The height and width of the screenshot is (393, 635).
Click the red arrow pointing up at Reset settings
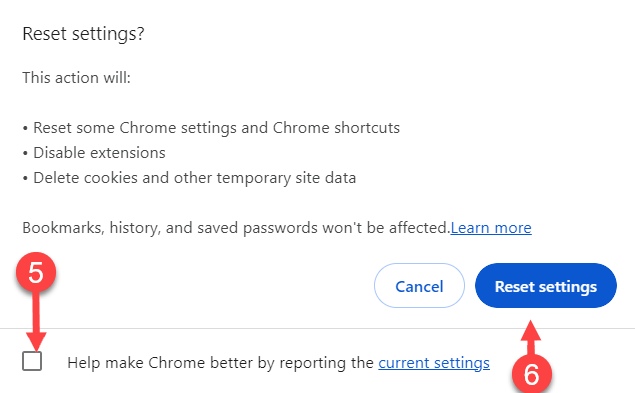[531, 338]
